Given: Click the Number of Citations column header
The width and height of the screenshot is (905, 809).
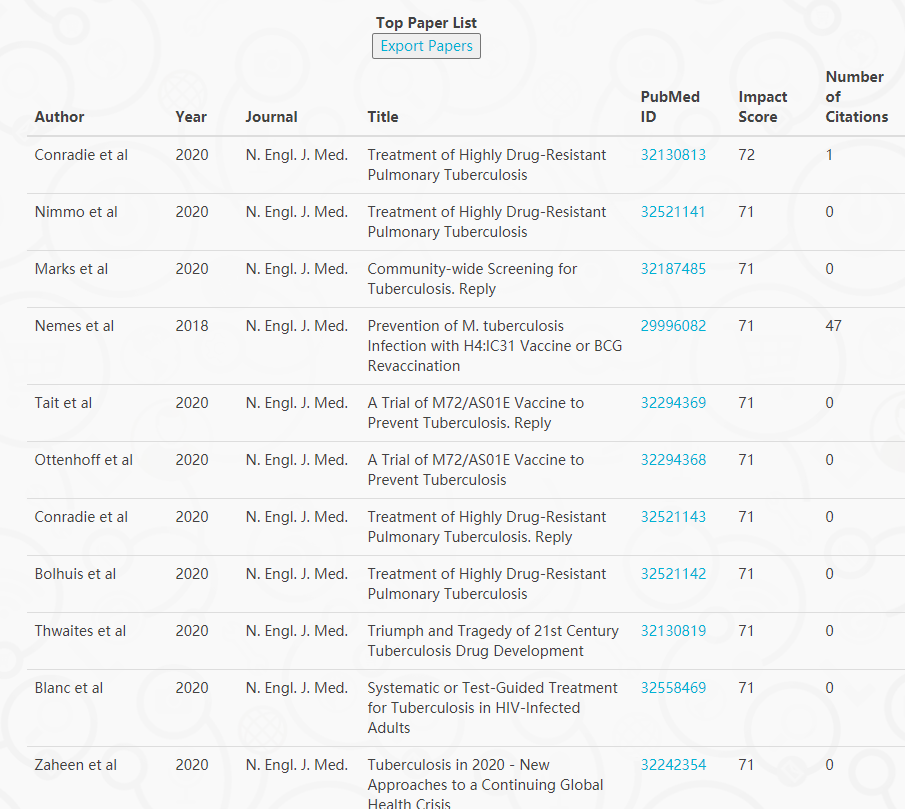Looking at the screenshot, I should [857, 97].
